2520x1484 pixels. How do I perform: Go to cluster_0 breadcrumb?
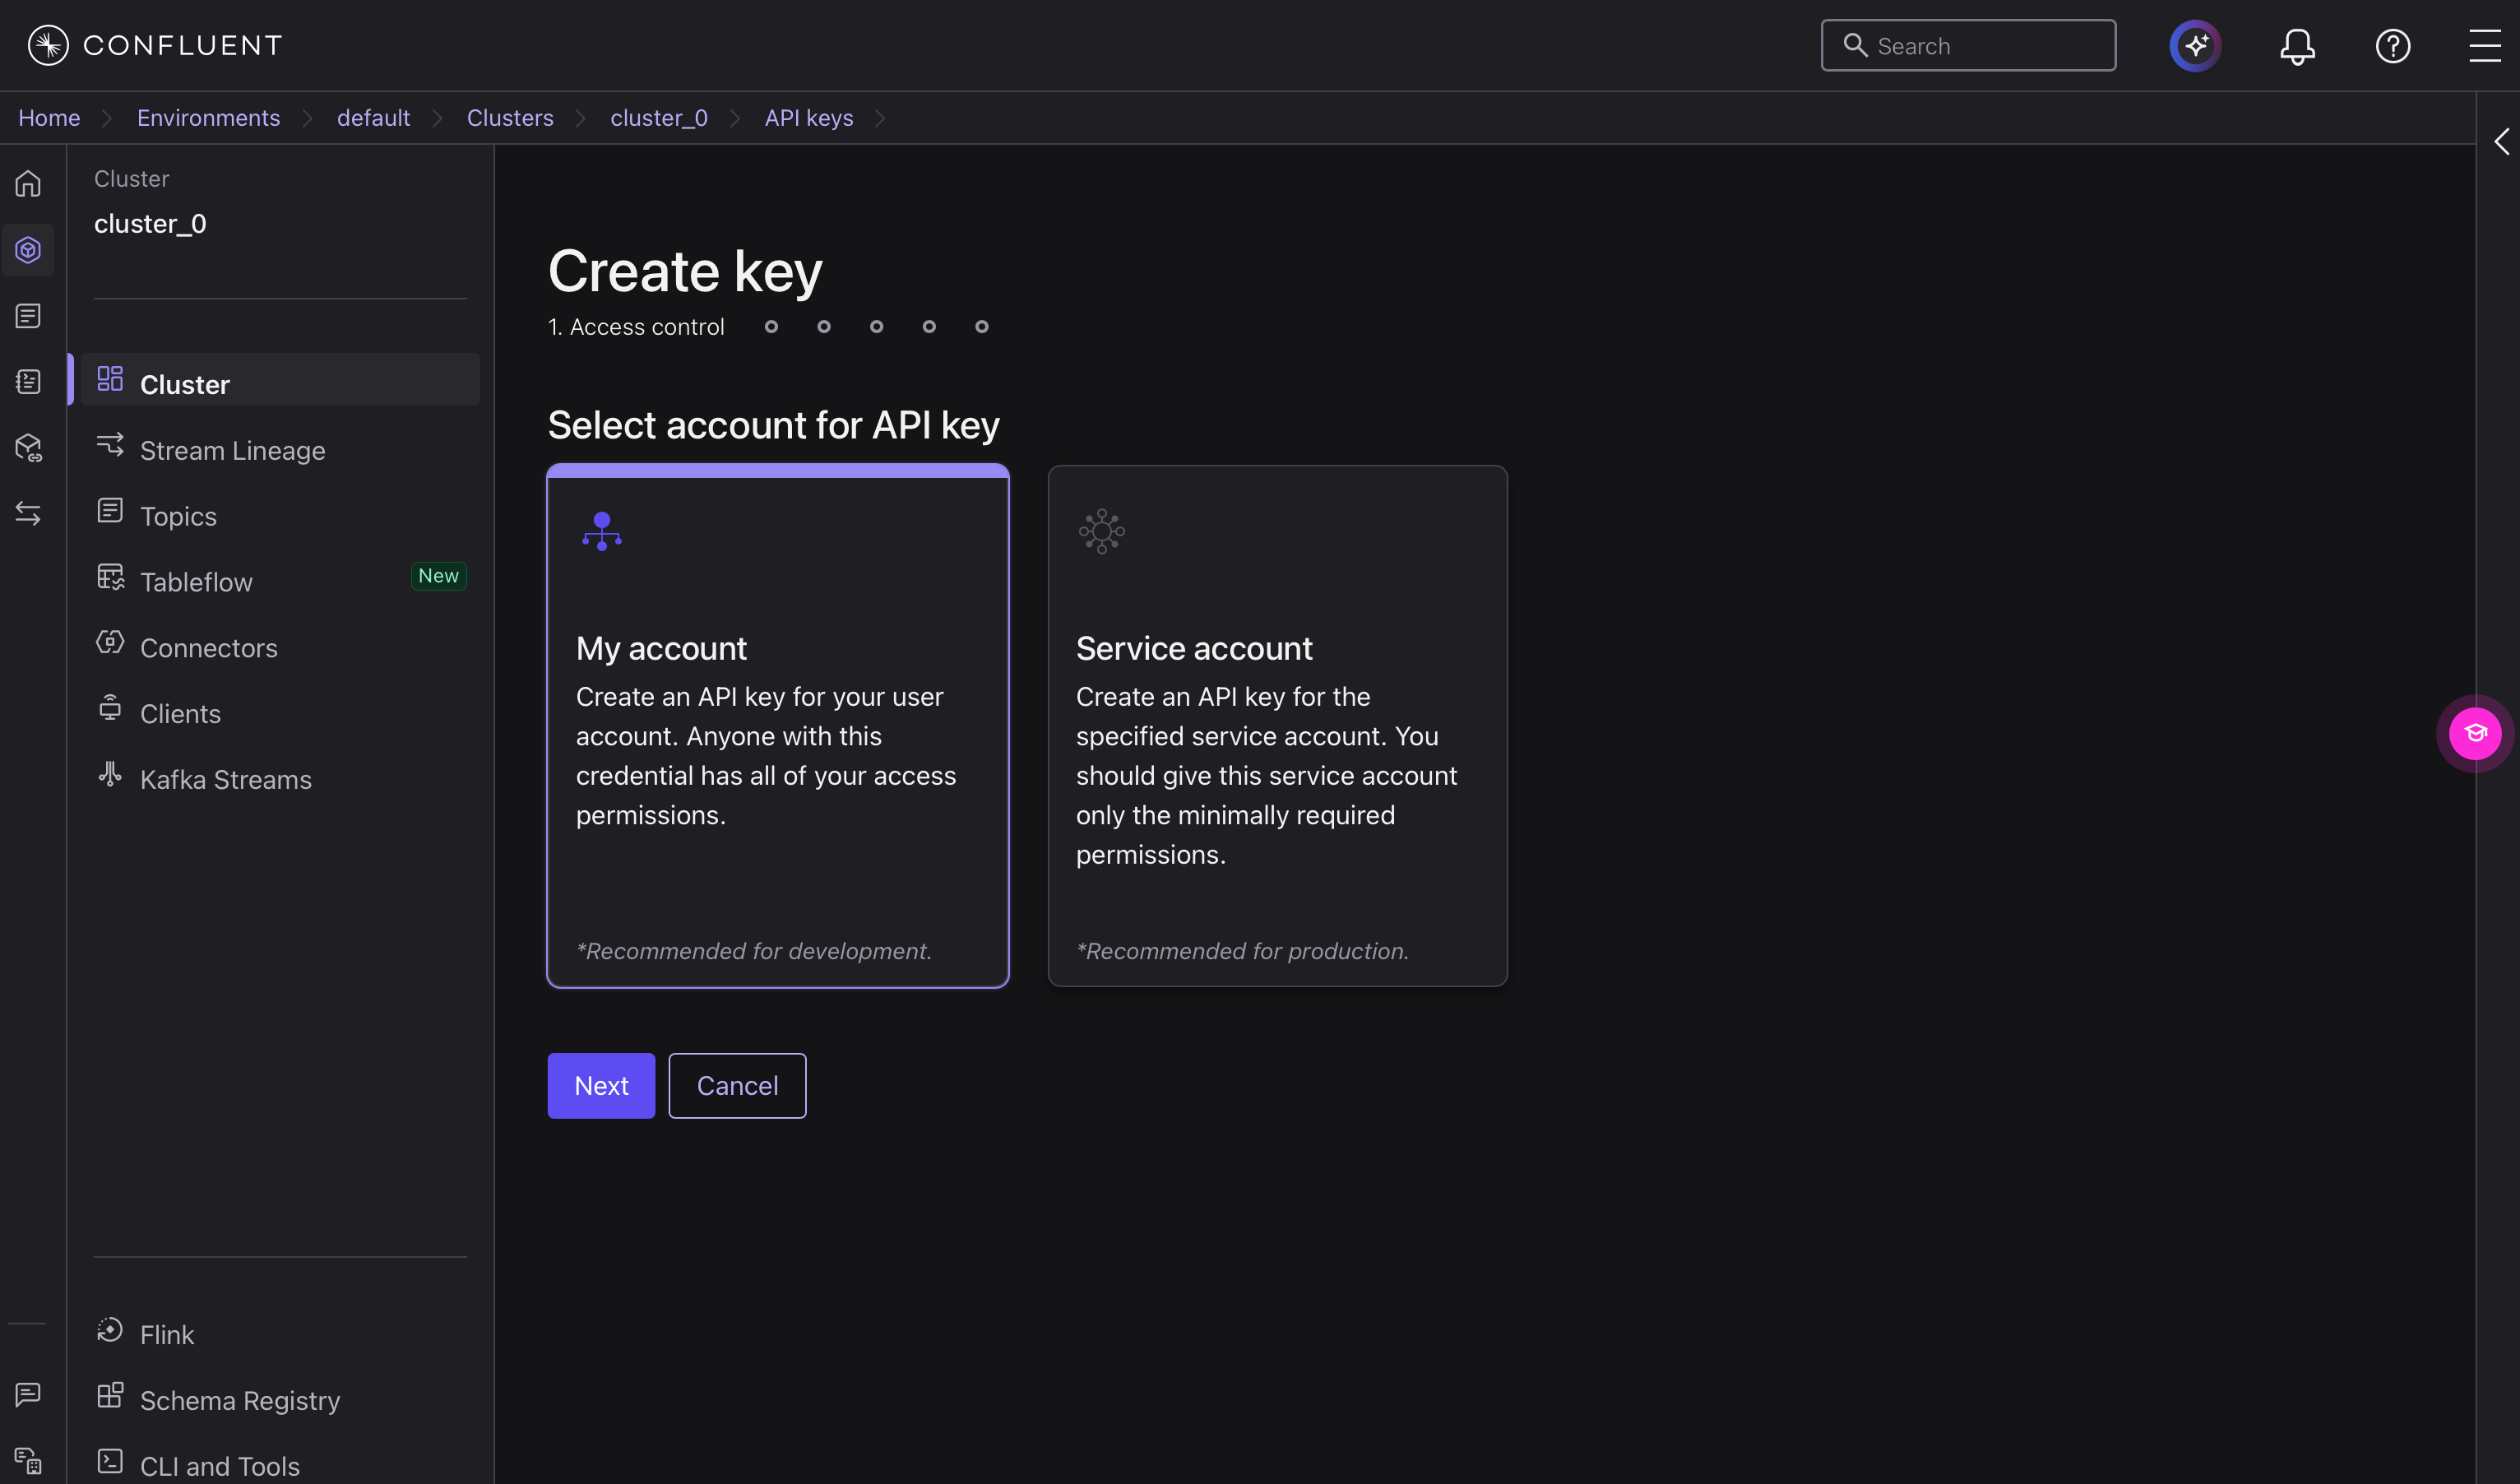(659, 118)
